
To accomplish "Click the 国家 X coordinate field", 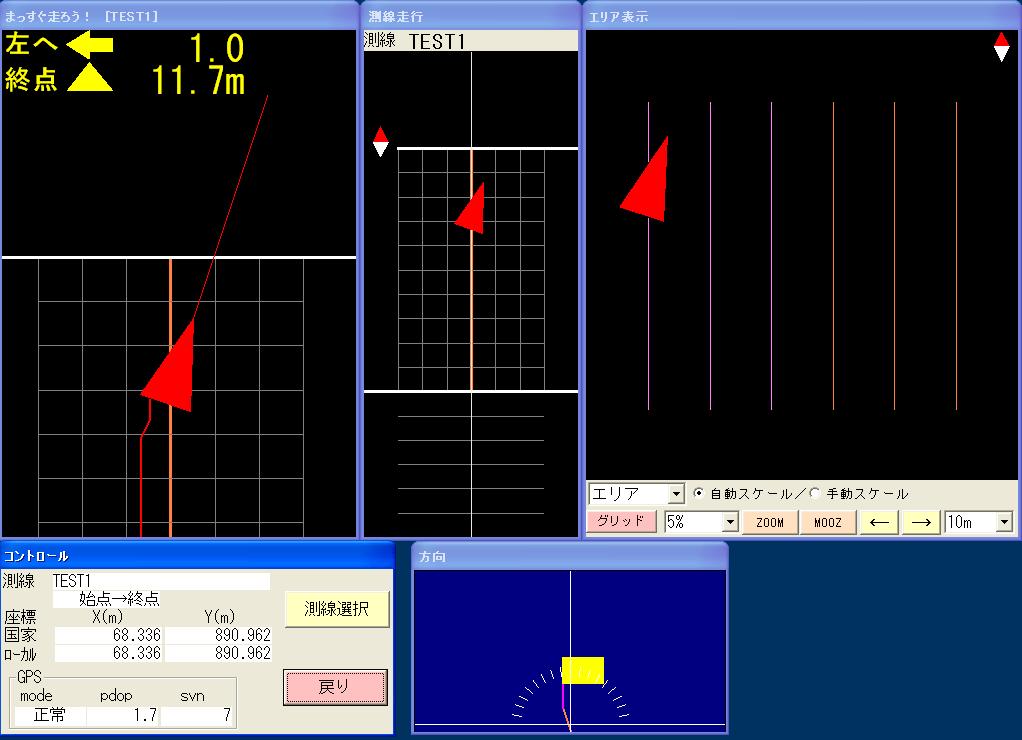I will pyautogui.click(x=108, y=635).
